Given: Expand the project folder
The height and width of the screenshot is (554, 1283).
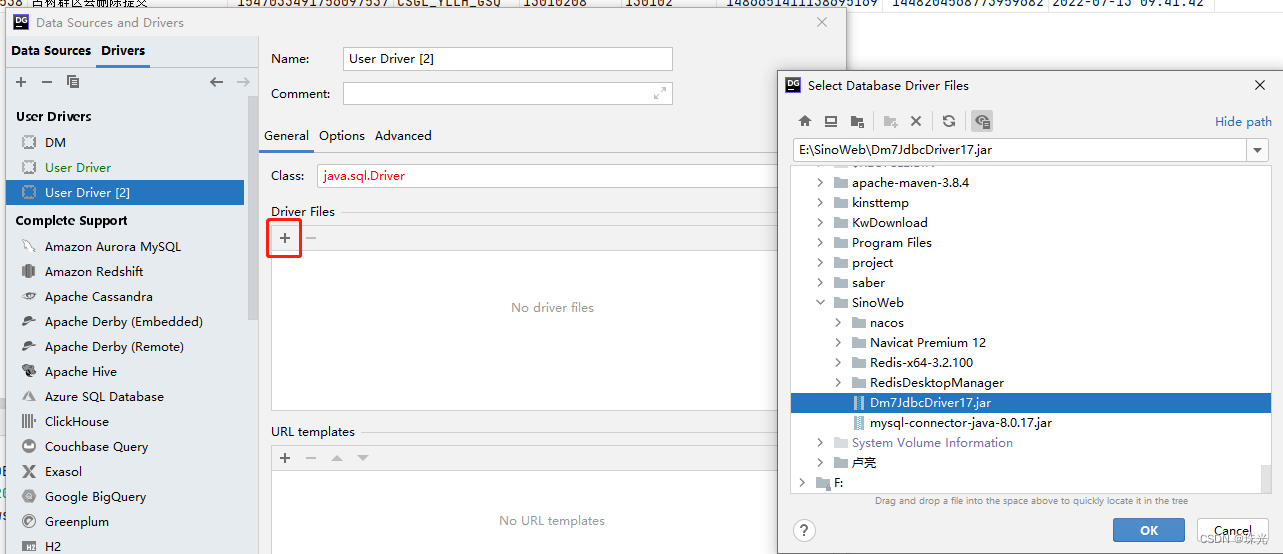Looking at the screenshot, I should pos(820,262).
